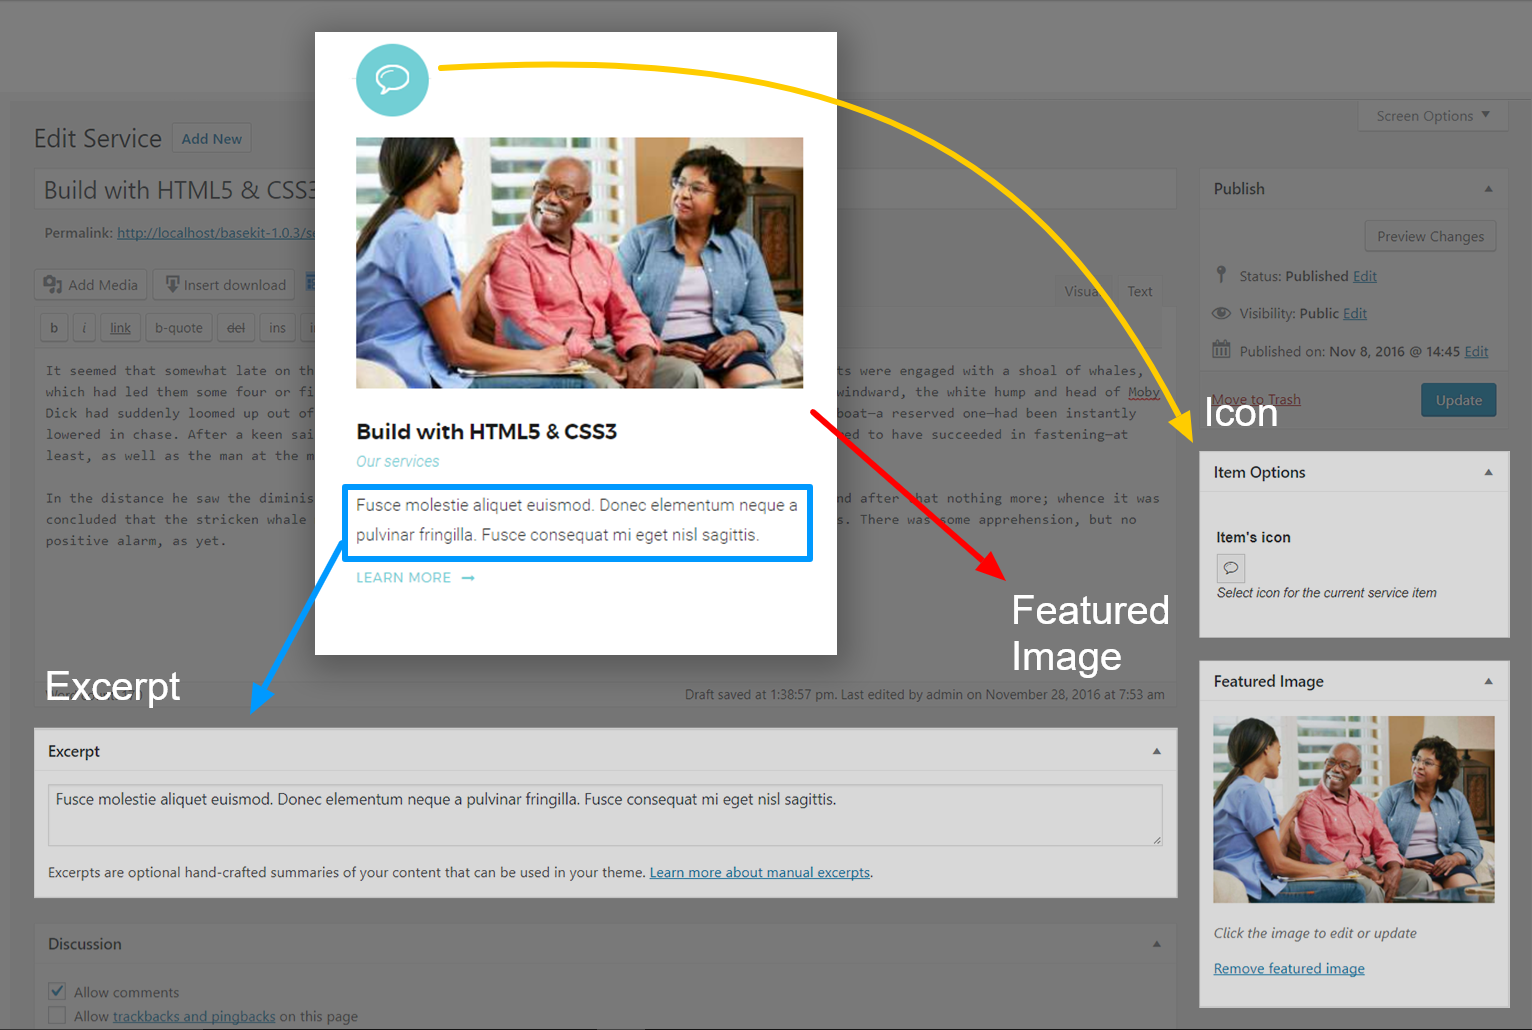The image size is (1532, 1030).
Task: Collapse the Item Options panel
Action: pos(1488,472)
